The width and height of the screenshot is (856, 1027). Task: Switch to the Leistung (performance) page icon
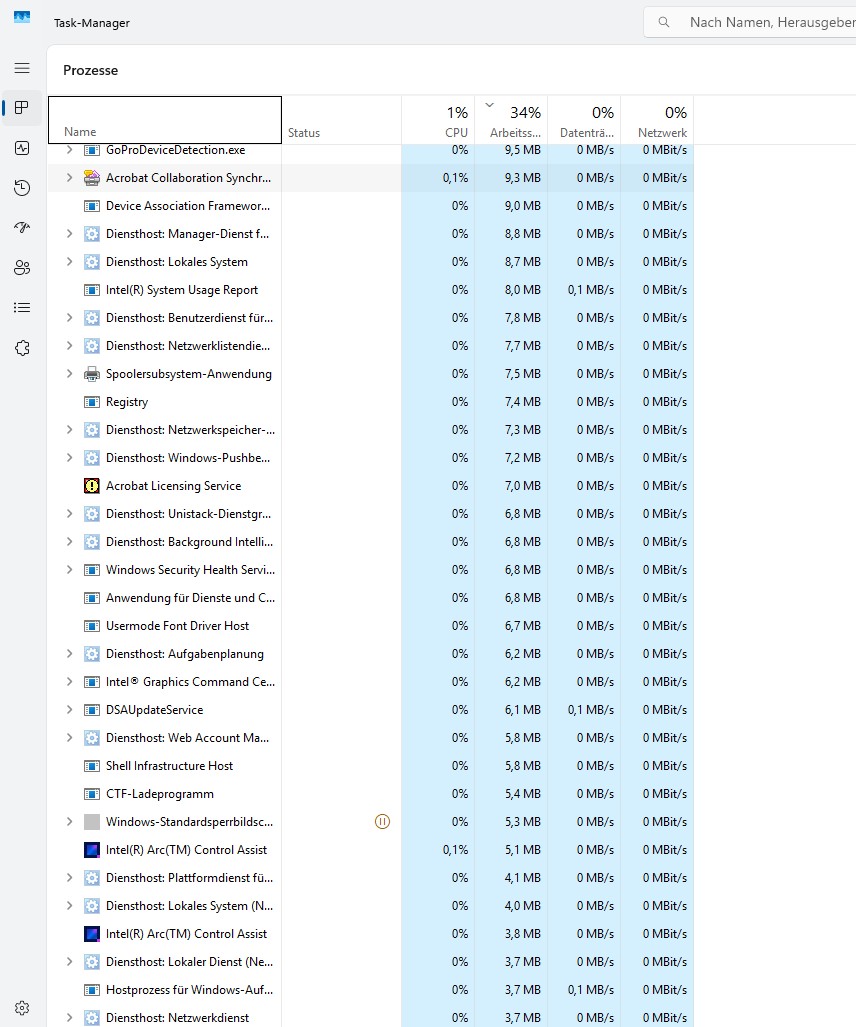[x=22, y=148]
